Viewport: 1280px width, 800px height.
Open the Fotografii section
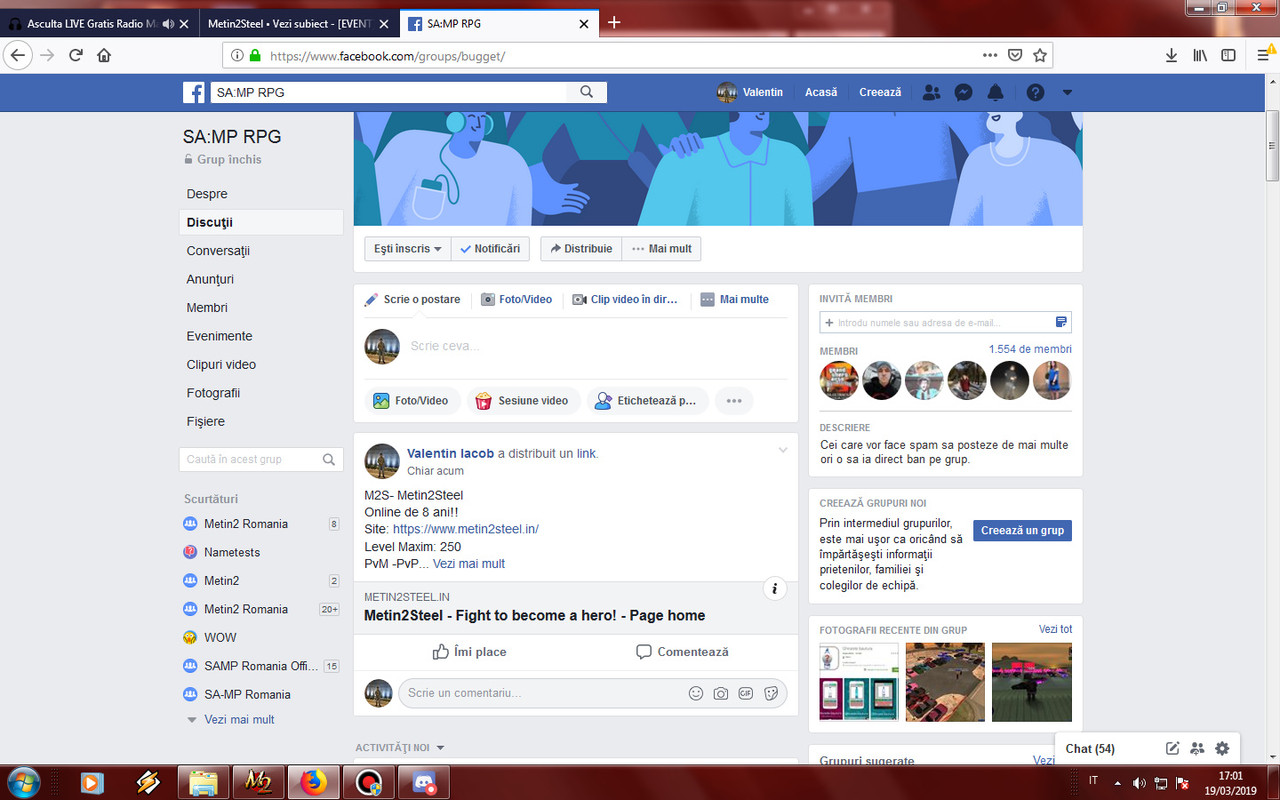tap(213, 393)
